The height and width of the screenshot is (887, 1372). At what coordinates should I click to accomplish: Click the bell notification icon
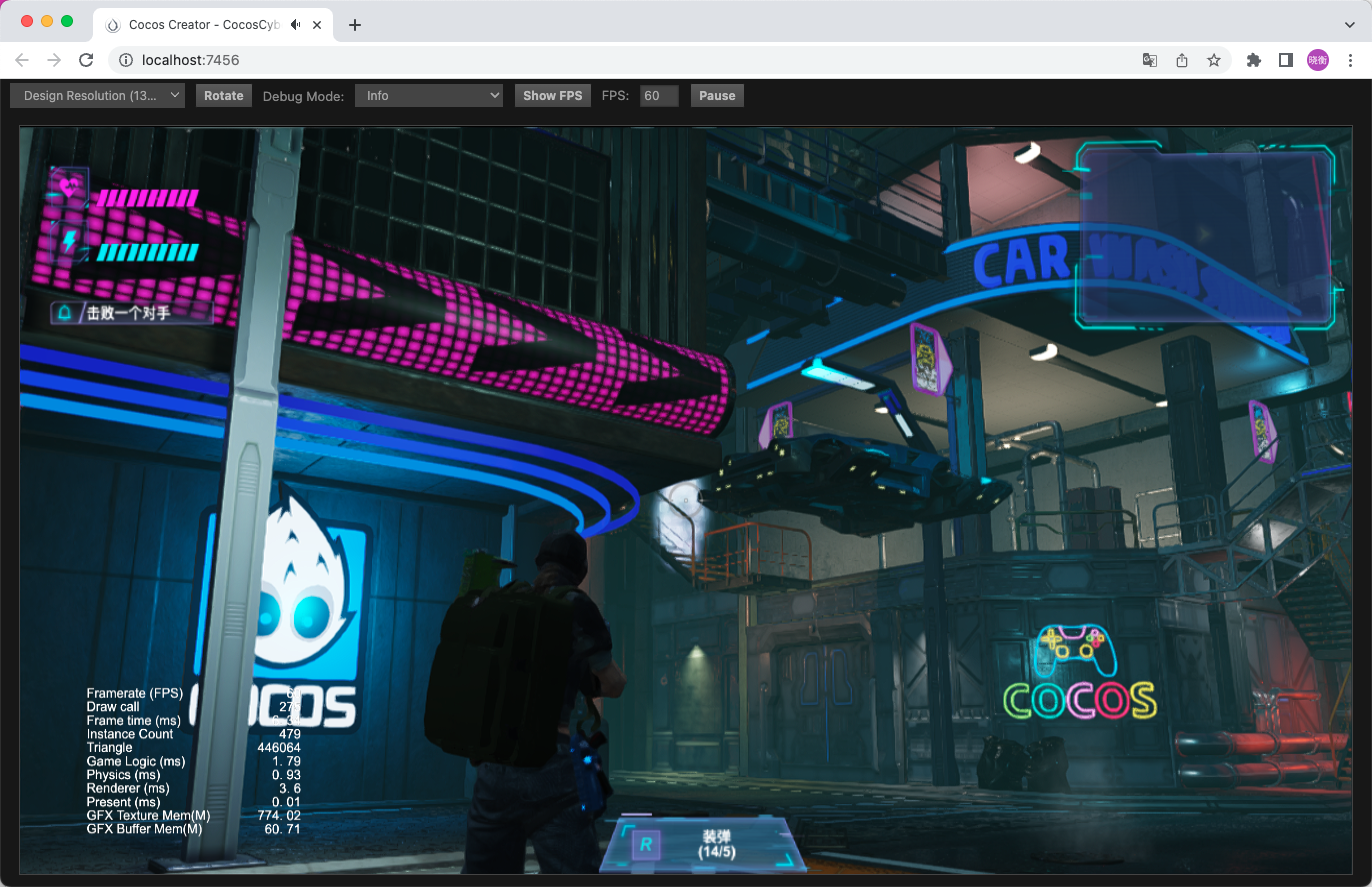[65, 313]
